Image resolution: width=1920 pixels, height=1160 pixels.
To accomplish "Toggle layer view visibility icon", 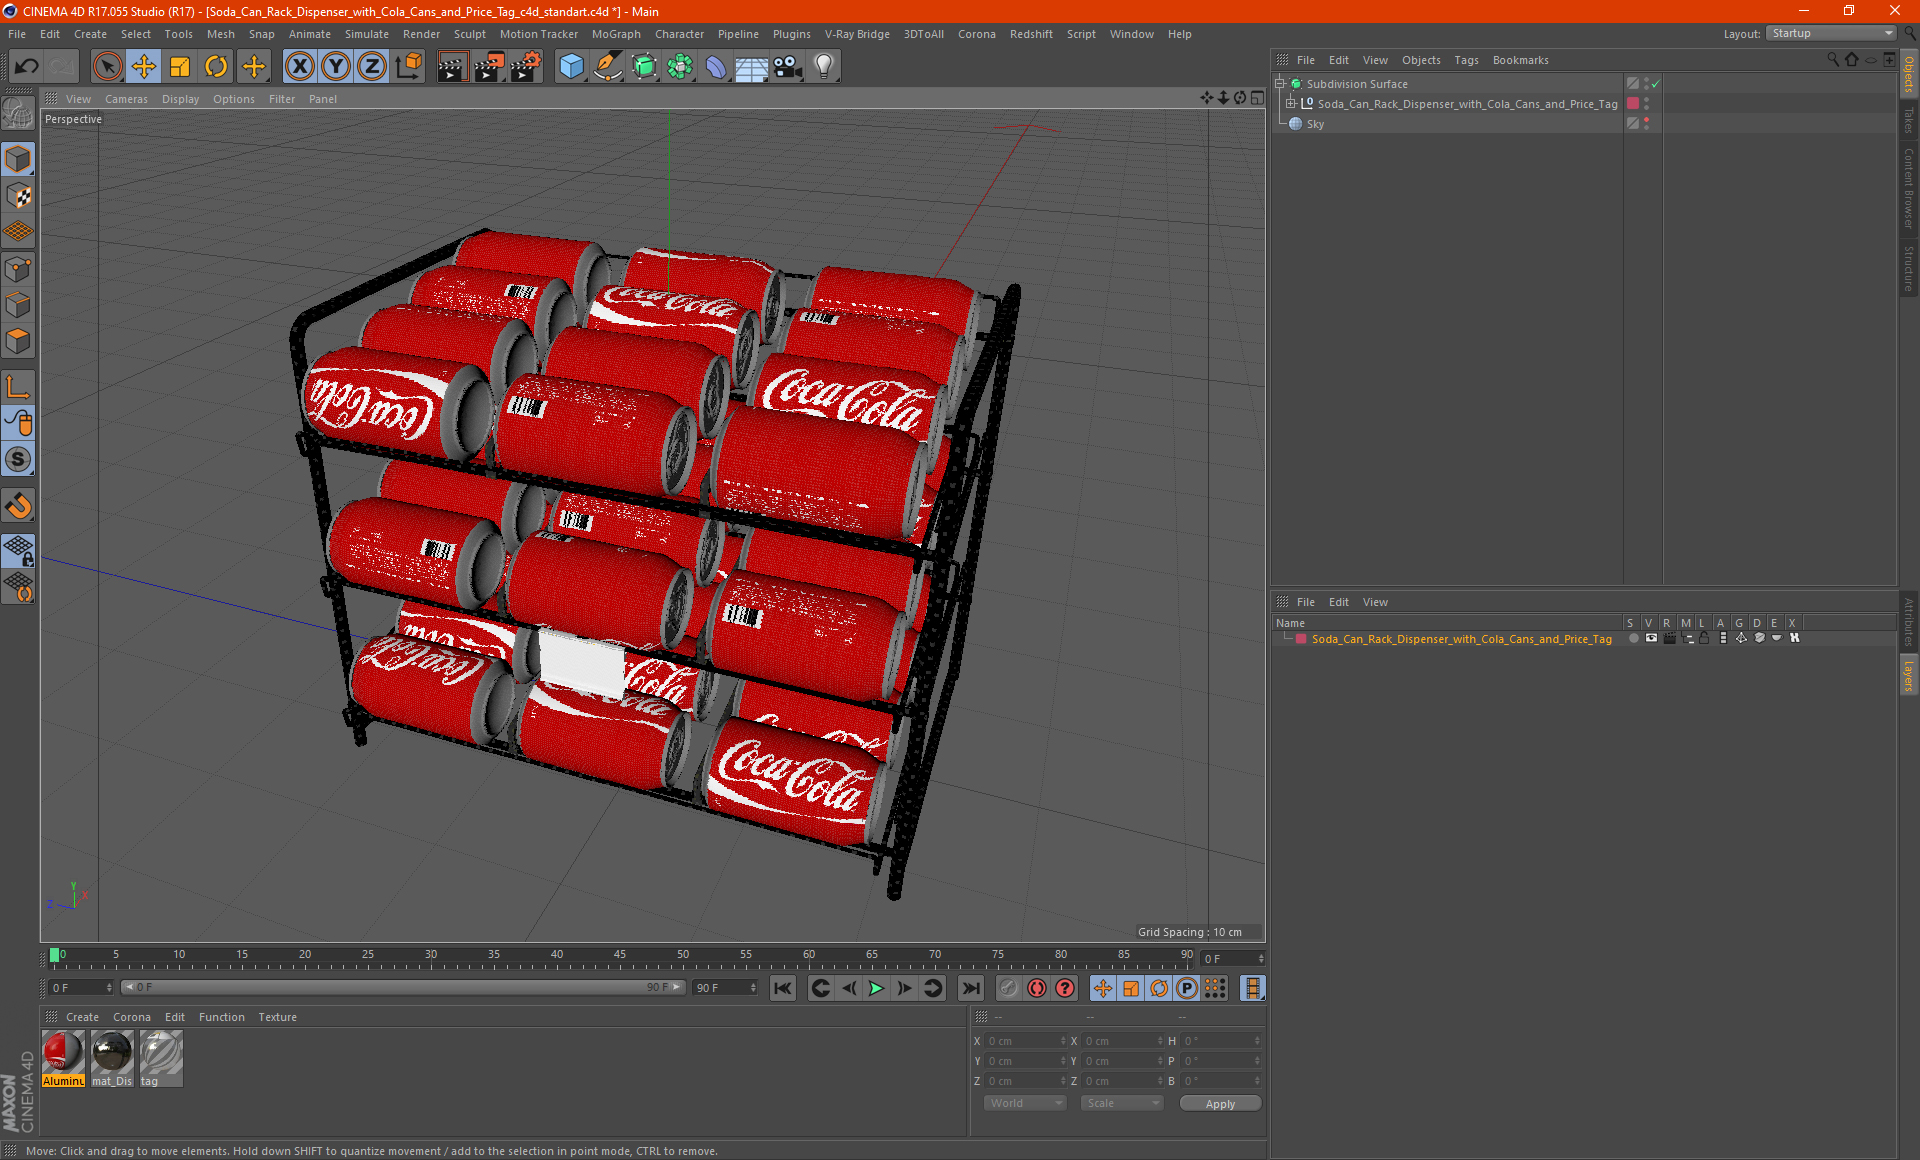I will click(1651, 638).
